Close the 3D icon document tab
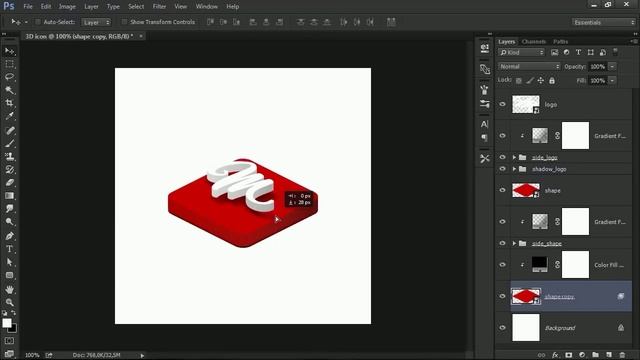This screenshot has height=360, width=640. (141, 36)
